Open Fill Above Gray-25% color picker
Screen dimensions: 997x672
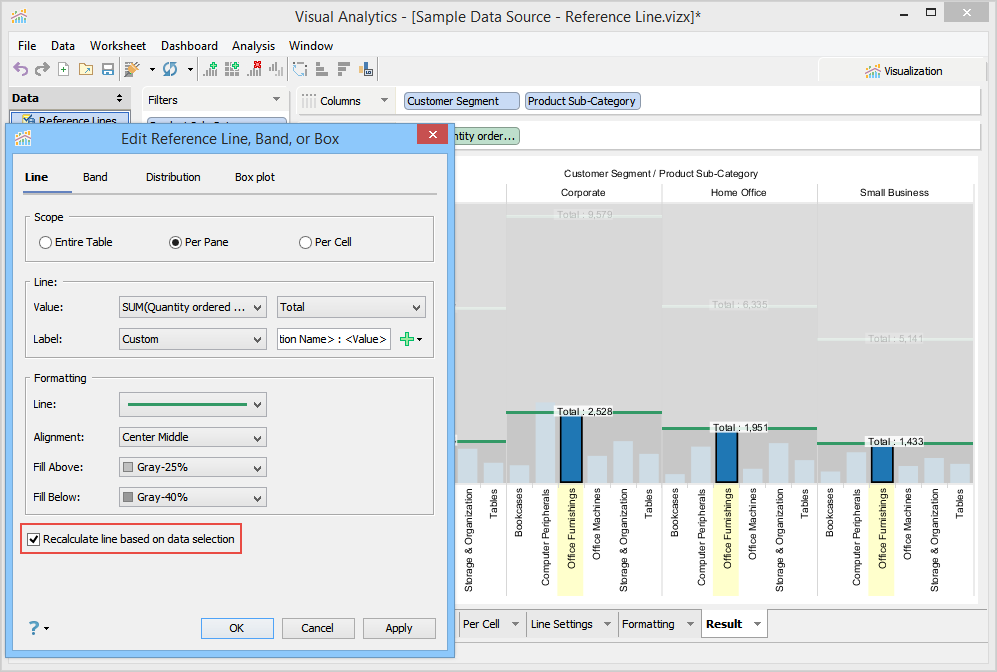click(192, 467)
